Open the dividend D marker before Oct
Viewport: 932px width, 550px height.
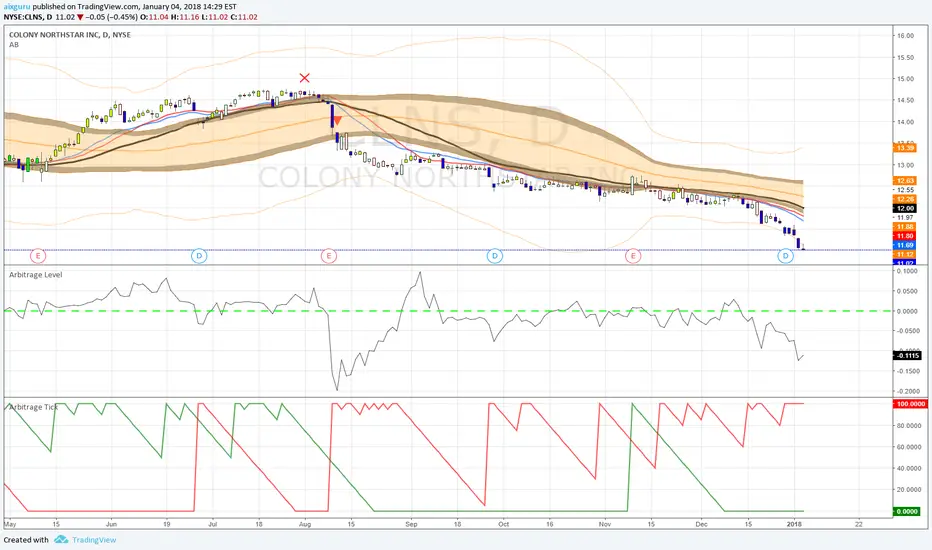click(x=495, y=256)
